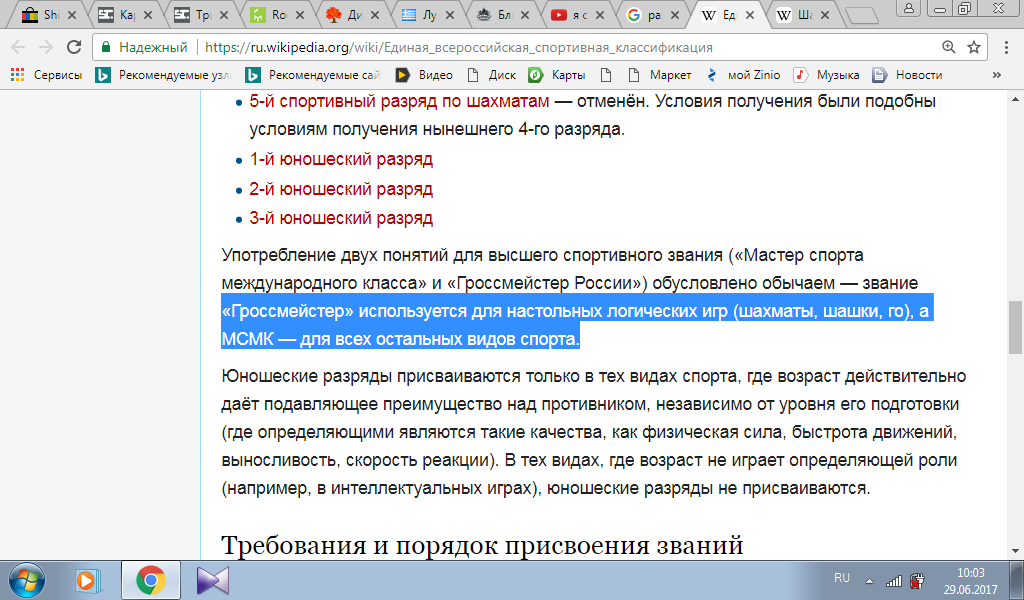This screenshot has width=1024, height=600.
Task: Open the 5-й спортивный разряд по шахматам link
Action: coord(399,101)
